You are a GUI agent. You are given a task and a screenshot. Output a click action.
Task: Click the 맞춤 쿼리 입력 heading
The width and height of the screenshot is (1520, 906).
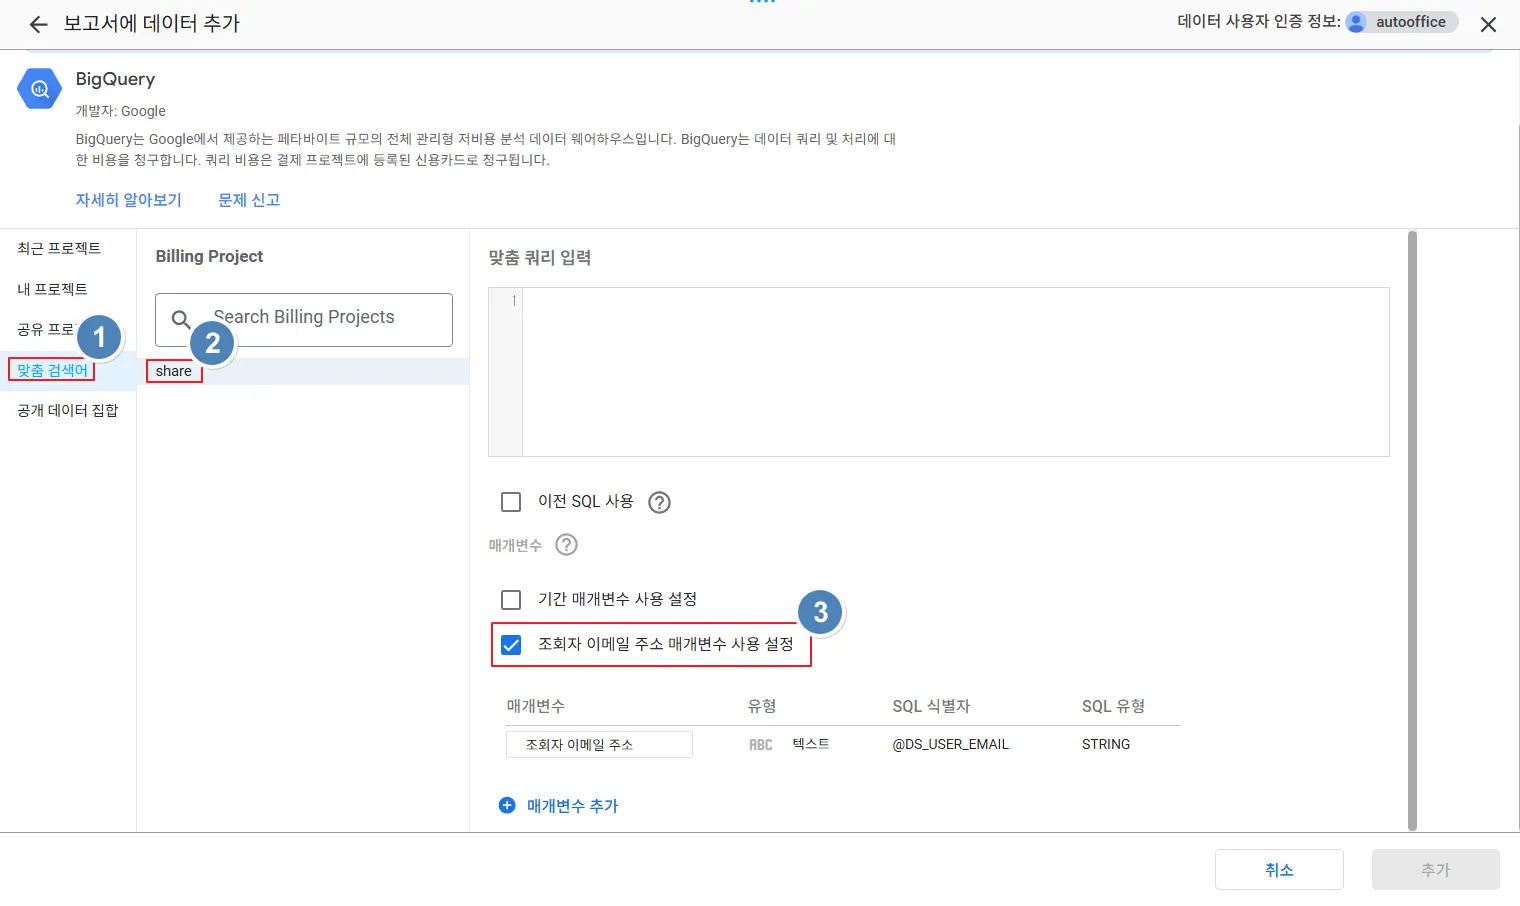540,258
